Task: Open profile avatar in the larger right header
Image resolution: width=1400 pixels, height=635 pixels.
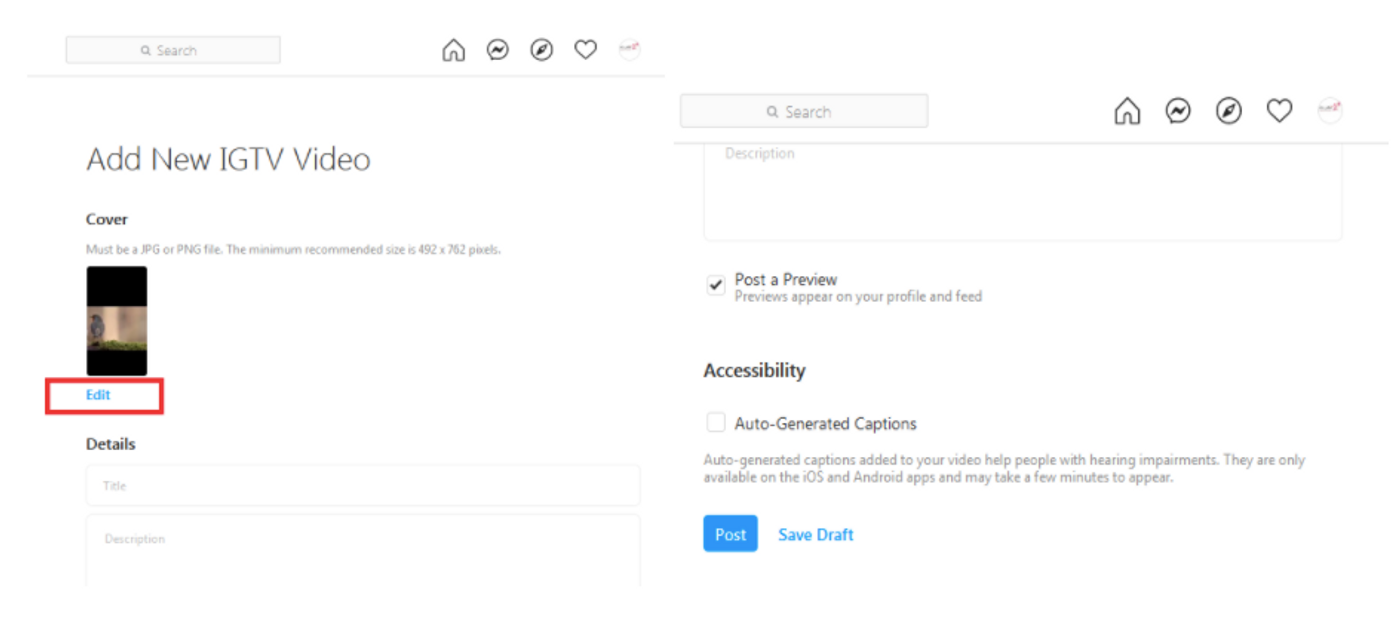Action: pyautogui.click(x=1329, y=111)
